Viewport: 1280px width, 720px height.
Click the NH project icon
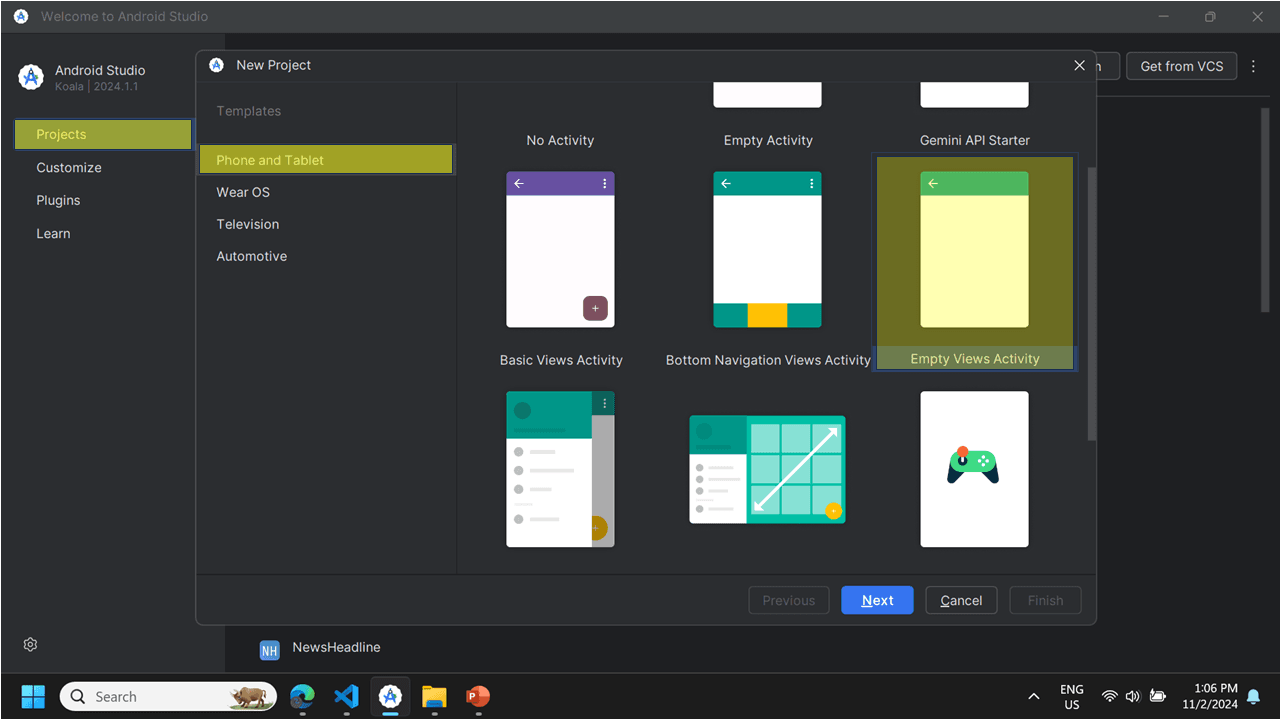(269, 650)
